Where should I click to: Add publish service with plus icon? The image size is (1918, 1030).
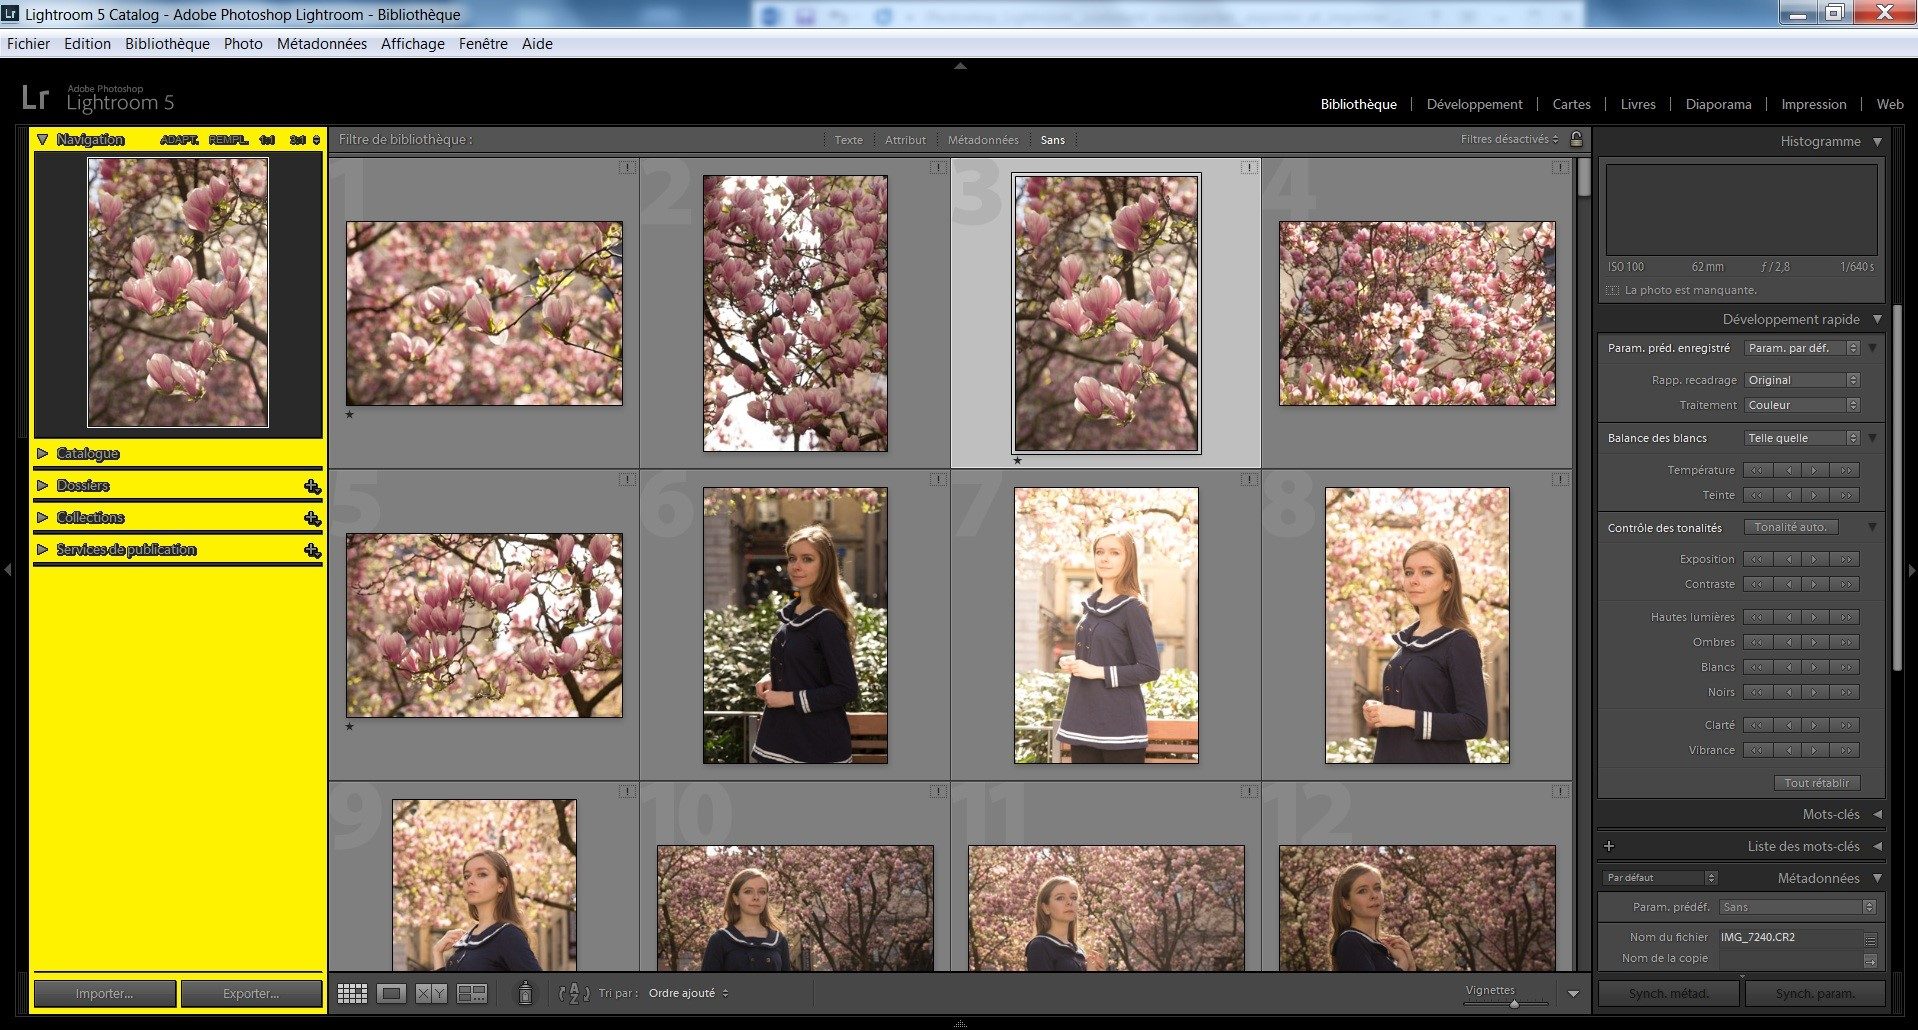(x=312, y=550)
